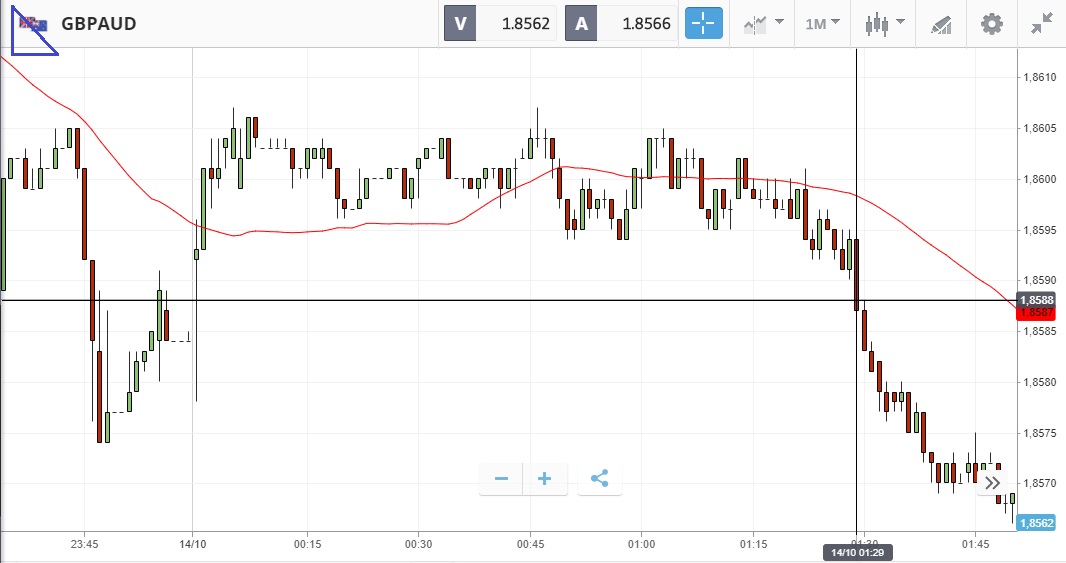Screen dimensions: 1066x563
Task: Select the drawing tools pencil icon
Action: point(941,23)
